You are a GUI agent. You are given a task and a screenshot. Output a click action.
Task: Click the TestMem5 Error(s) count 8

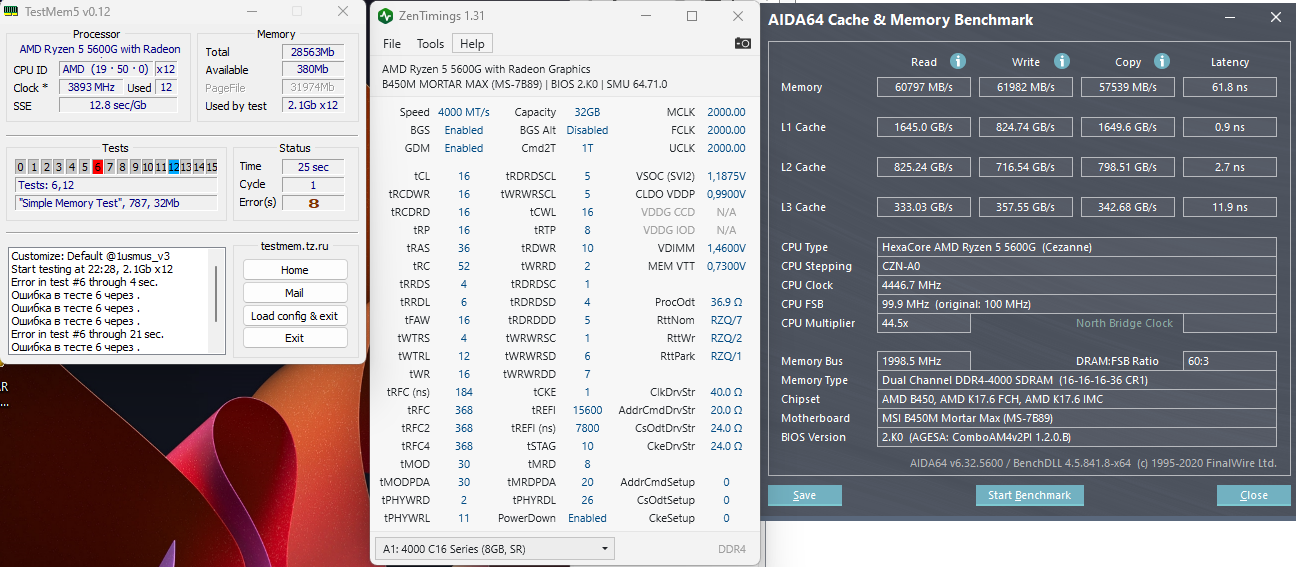click(313, 203)
